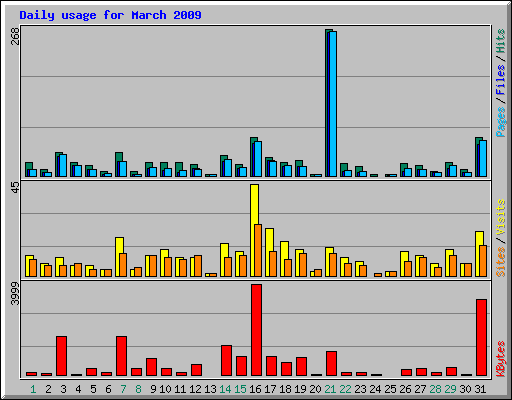Select the orange Sites bar for day 16
Viewport: 512px width, 400px height.
258,250
